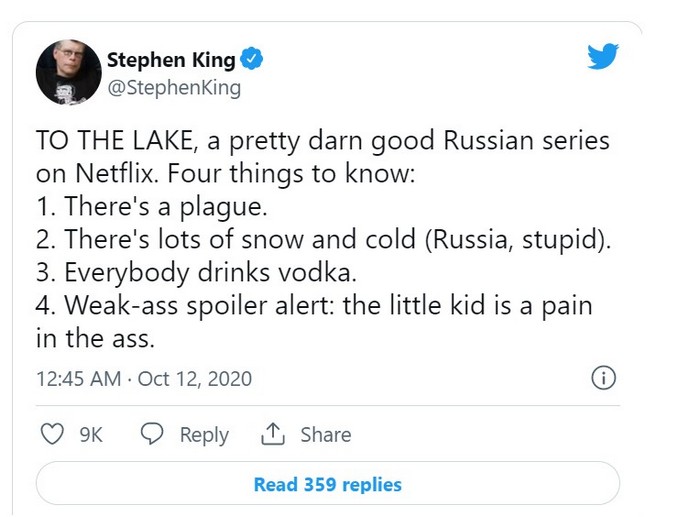Open Stephen King's profile picture
This screenshot has height=517, width=700.
pyautogui.click(x=66, y=73)
